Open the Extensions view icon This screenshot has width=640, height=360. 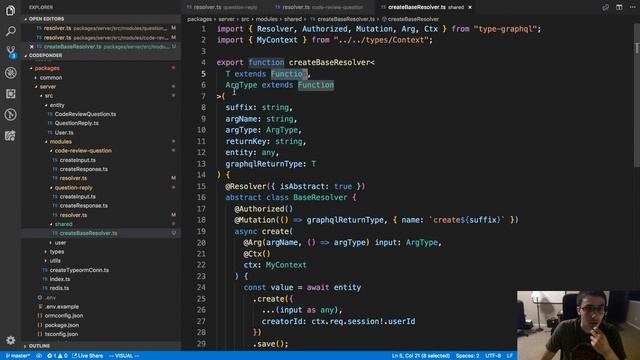[x=11, y=93]
